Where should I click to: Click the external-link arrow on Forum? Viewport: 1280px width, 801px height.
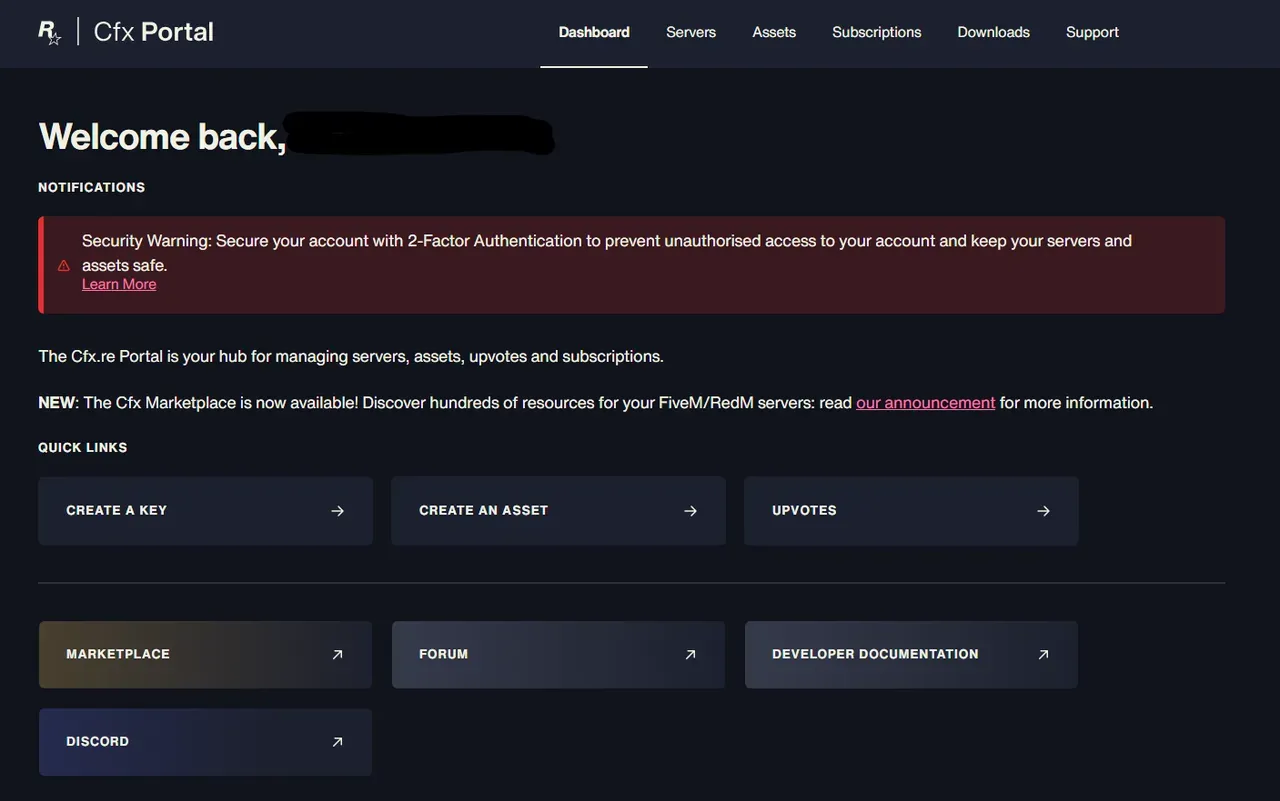click(x=691, y=655)
